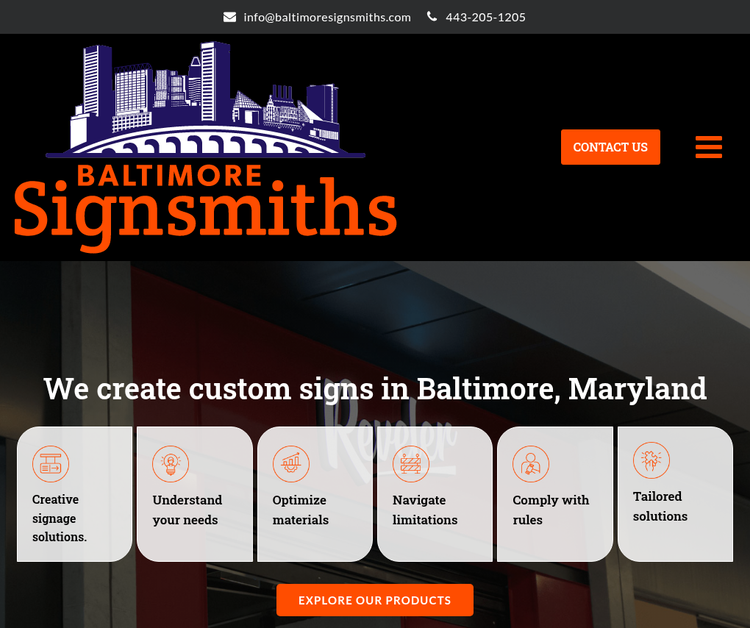Click the Contact Us button

click(x=610, y=147)
